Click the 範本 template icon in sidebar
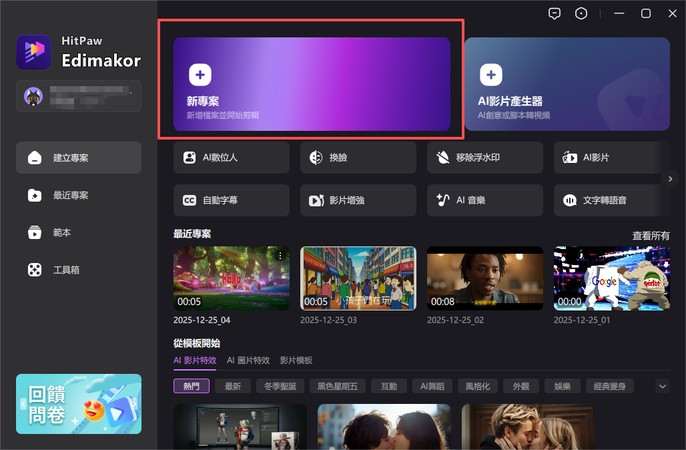Image resolution: width=686 pixels, height=450 pixels. coord(35,232)
